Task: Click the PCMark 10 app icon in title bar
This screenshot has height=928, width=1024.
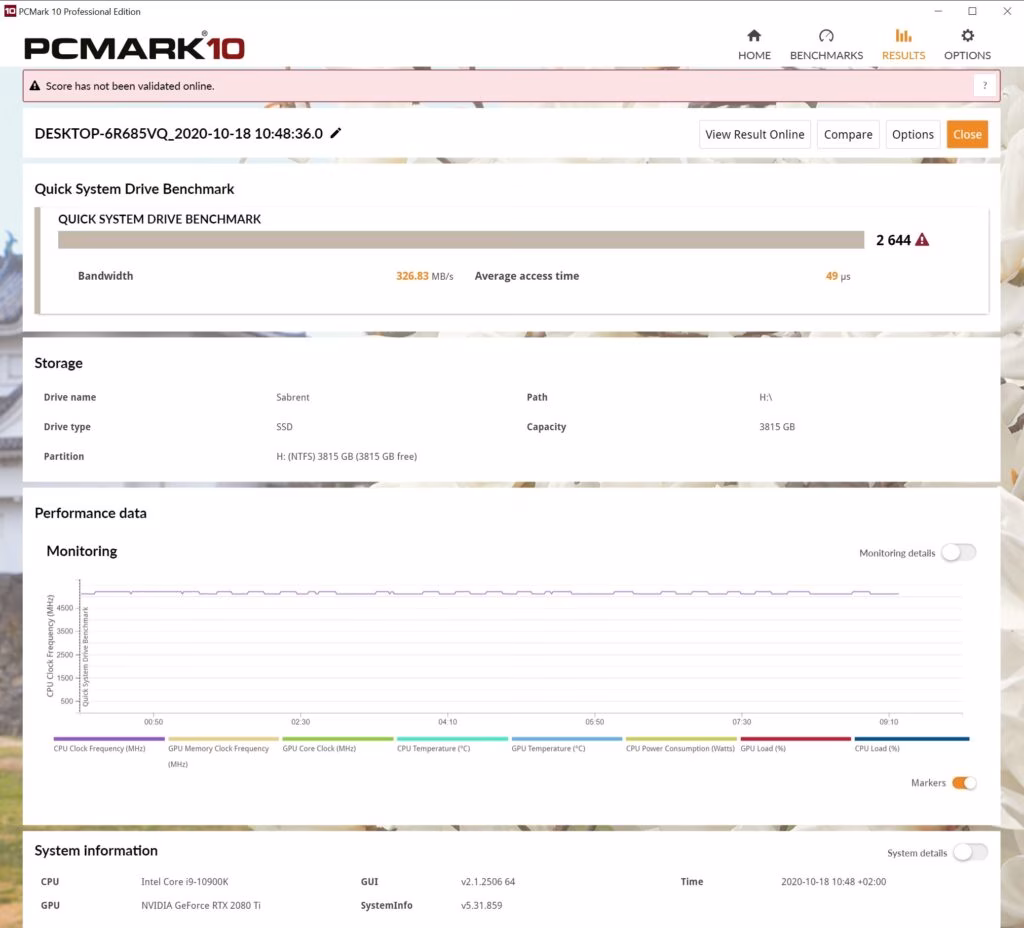Action: point(10,11)
